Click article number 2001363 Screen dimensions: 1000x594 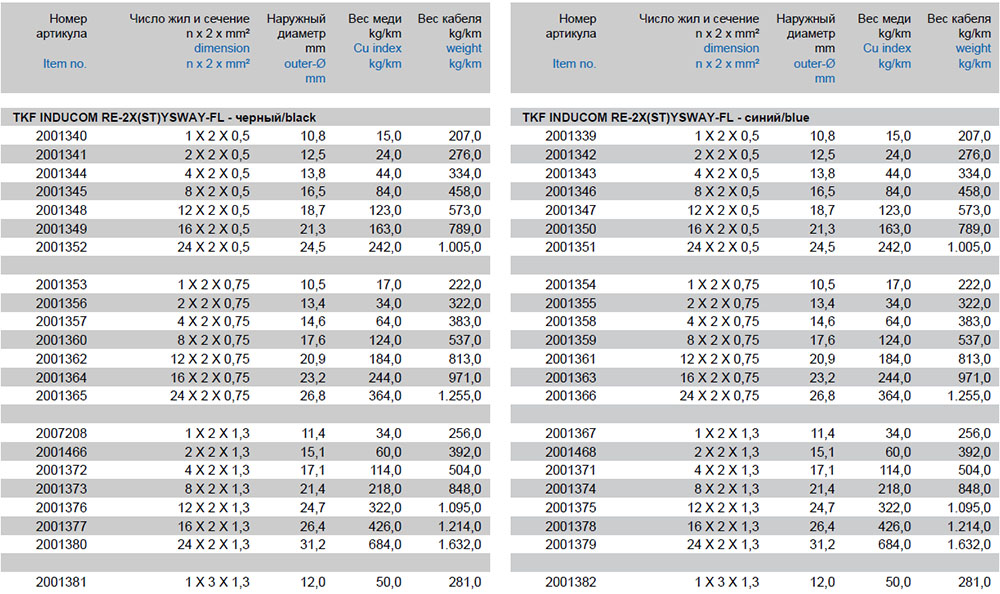pos(571,377)
